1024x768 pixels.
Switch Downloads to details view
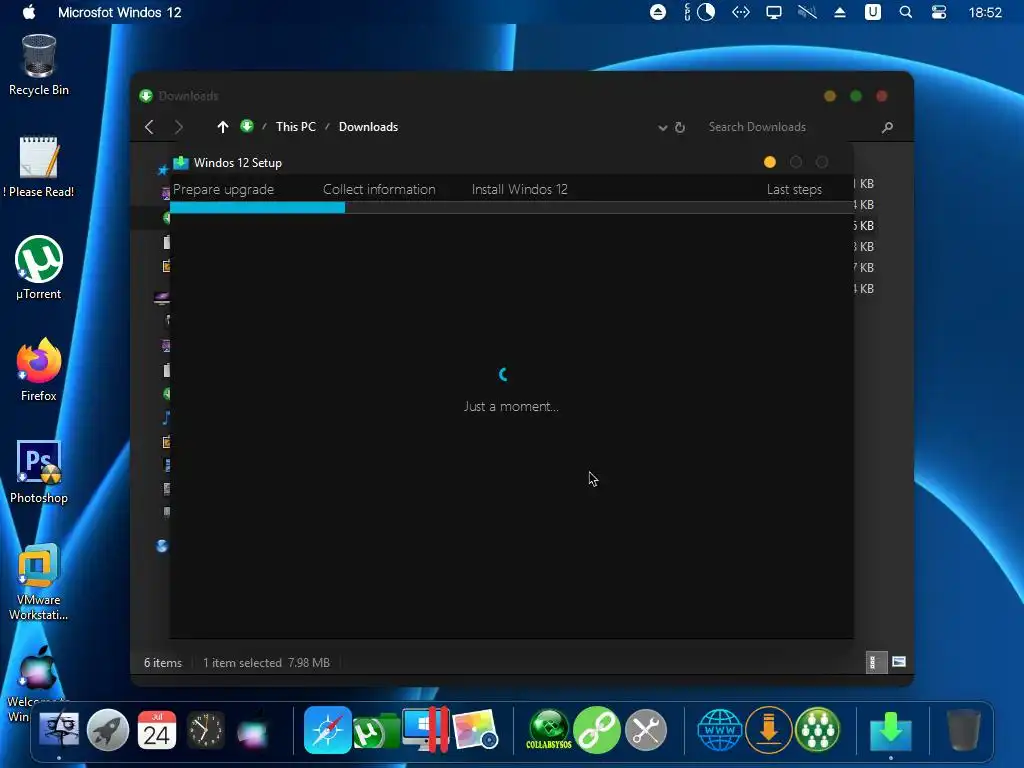[x=875, y=662]
